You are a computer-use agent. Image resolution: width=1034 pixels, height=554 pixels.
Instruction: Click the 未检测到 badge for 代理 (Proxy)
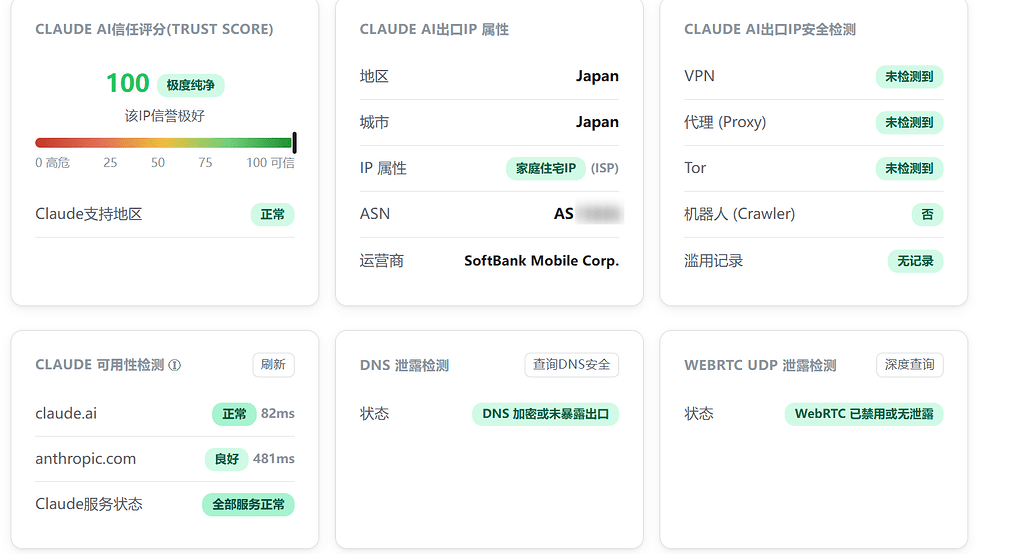coord(909,123)
